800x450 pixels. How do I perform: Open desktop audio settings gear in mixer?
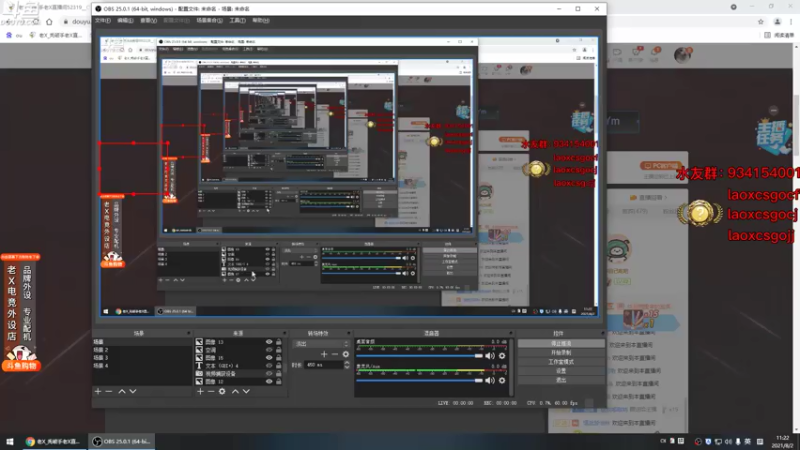502,356
